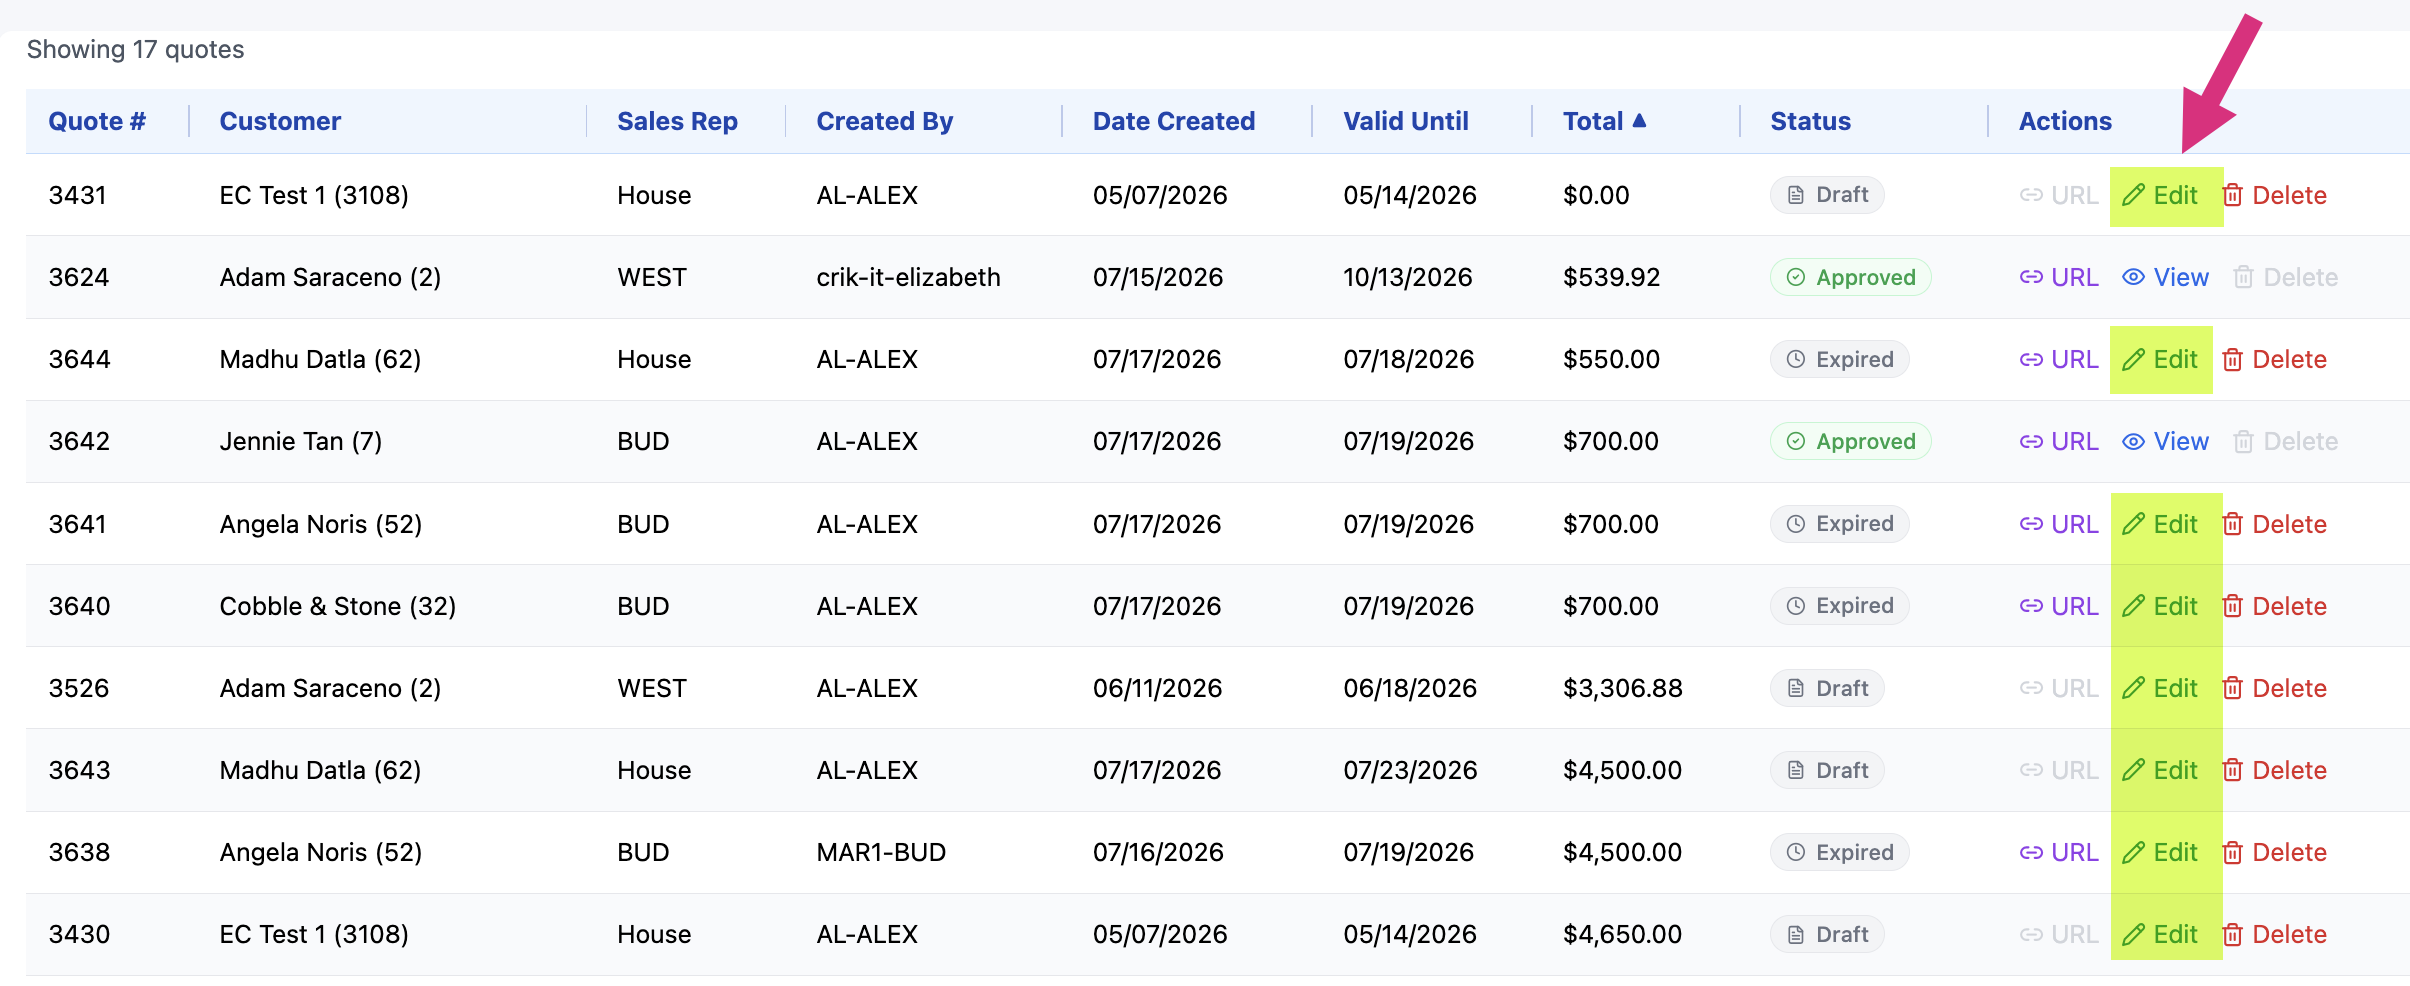Screen dimensions: 2410x986
Task: Click the eye View icon for quote 3642
Action: coord(2133,441)
